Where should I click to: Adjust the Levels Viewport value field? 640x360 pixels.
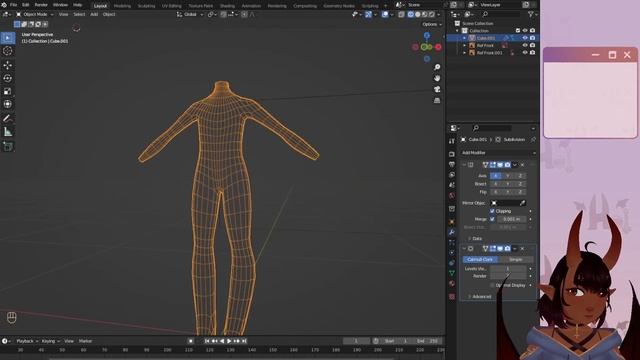[508, 269]
